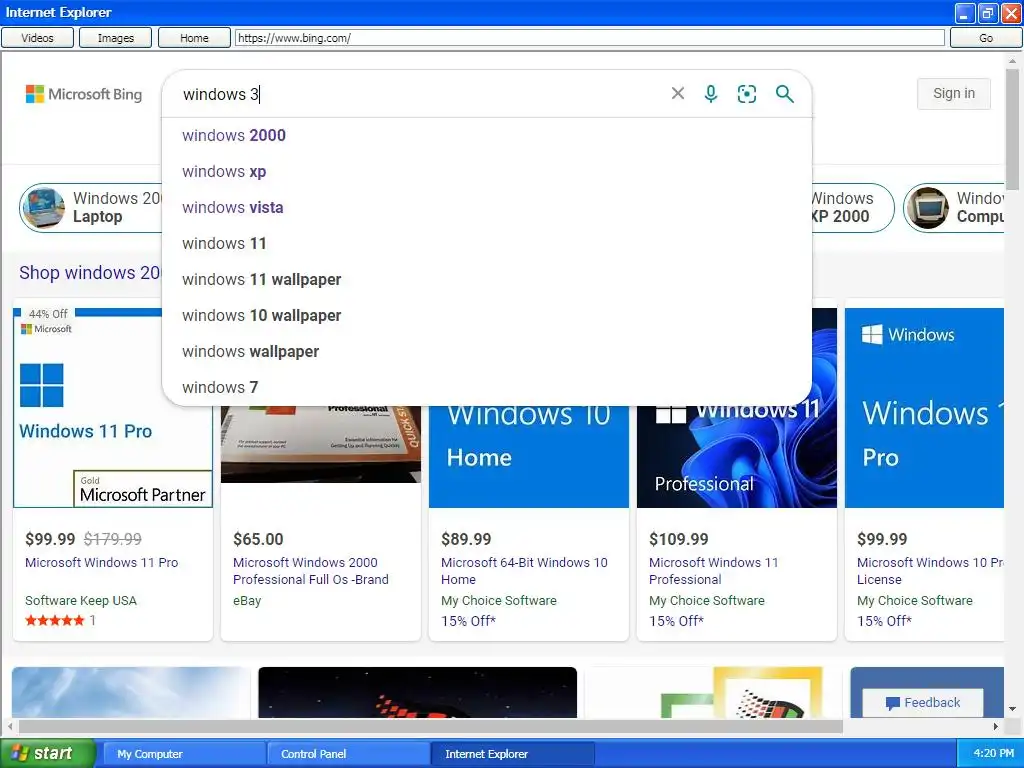Submit the query with the magnifier icon
This screenshot has height=768, width=1024.
[785, 94]
